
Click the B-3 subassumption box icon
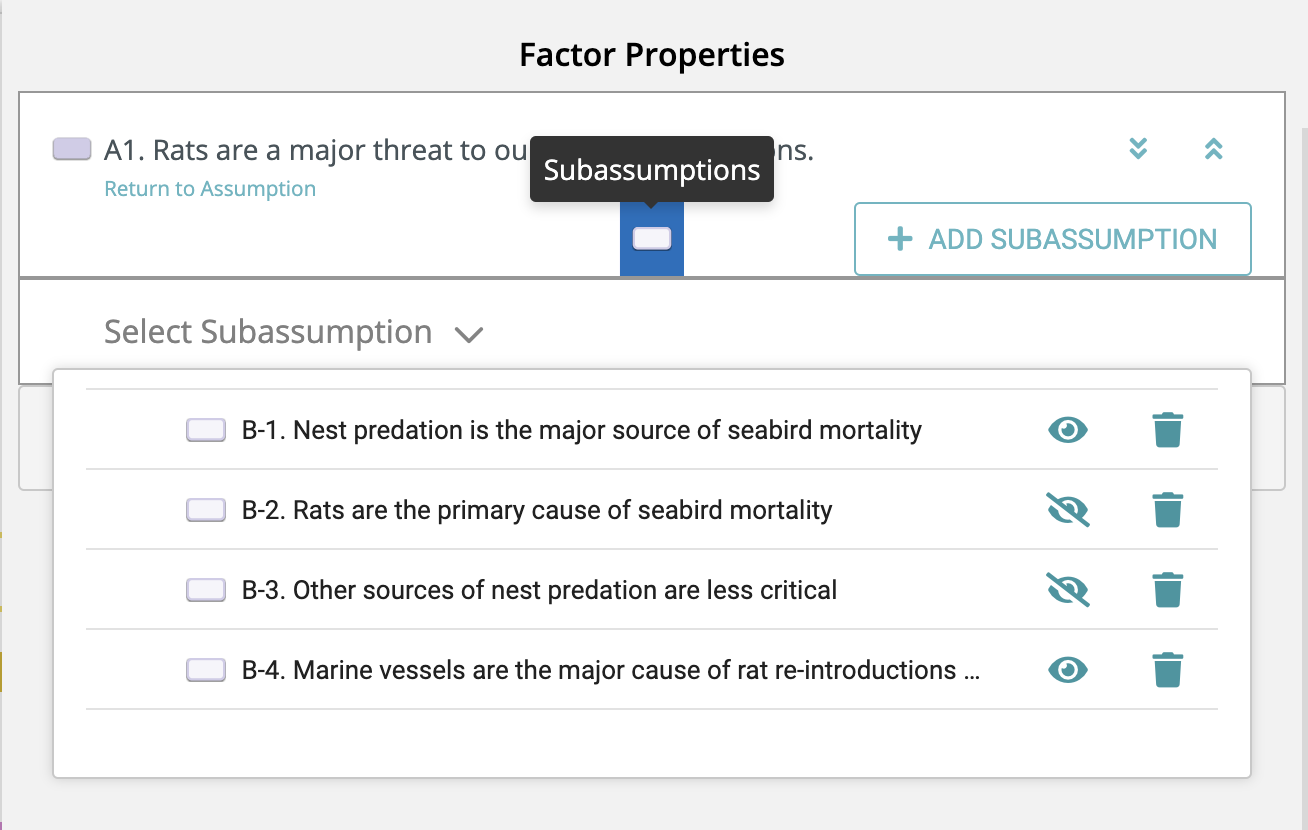[206, 590]
